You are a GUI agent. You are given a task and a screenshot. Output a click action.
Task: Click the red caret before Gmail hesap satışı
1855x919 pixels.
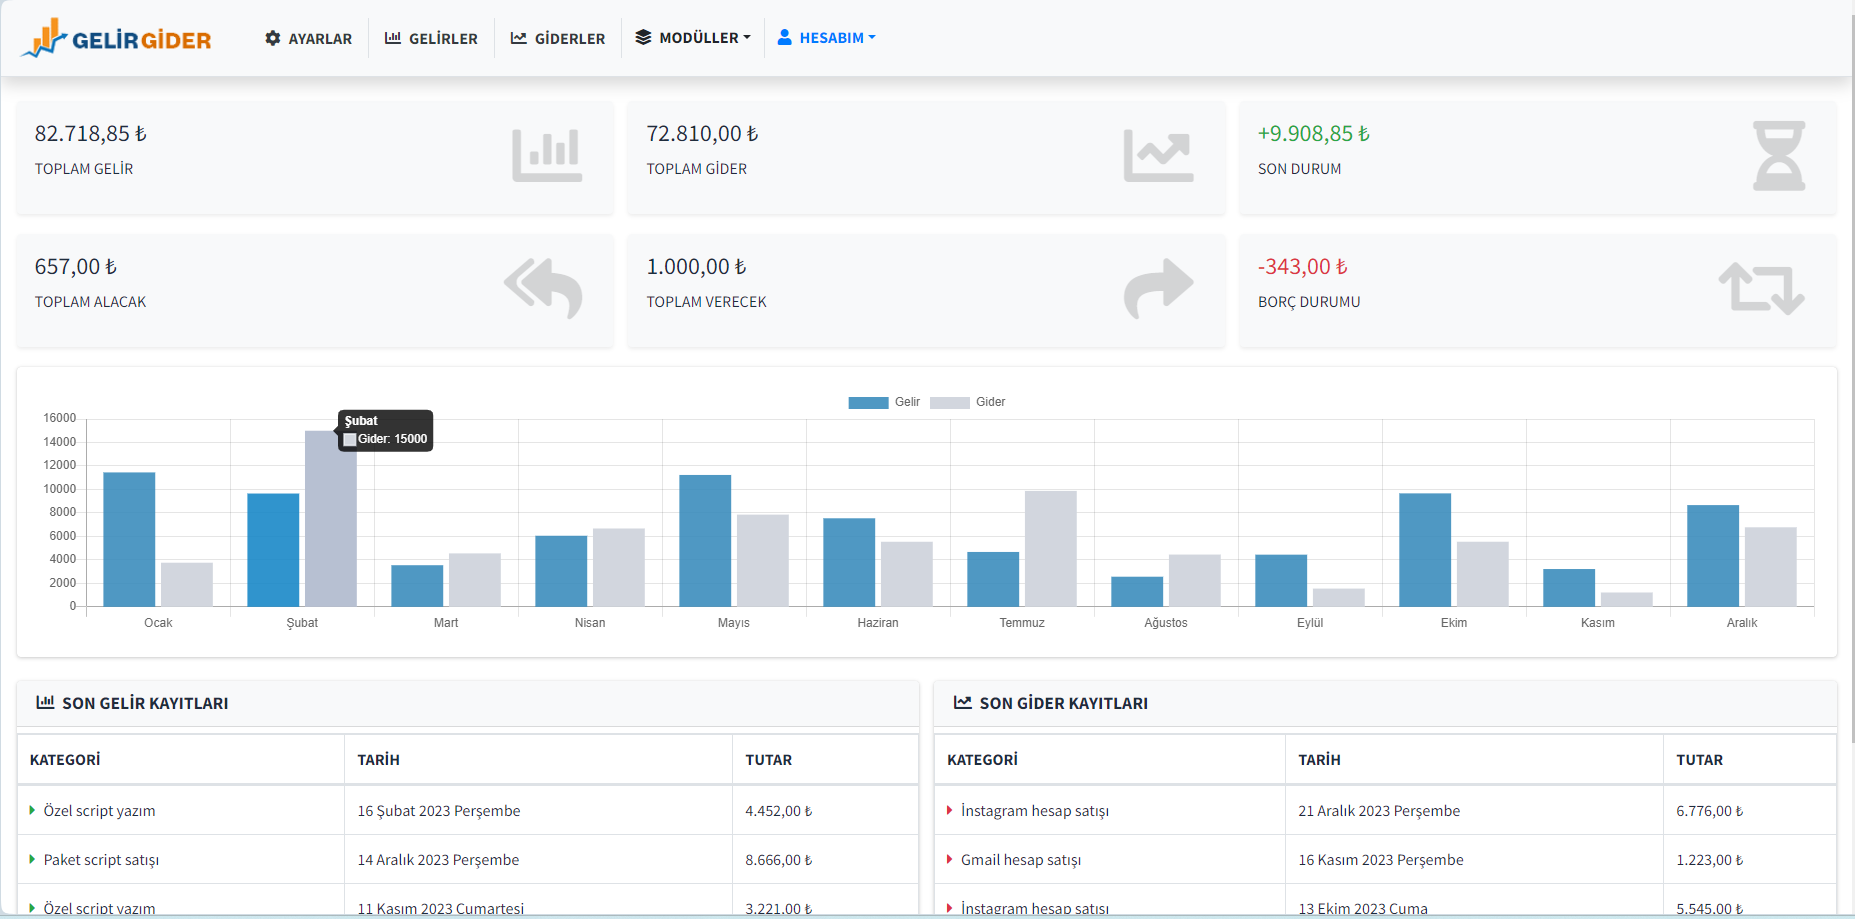(950, 859)
